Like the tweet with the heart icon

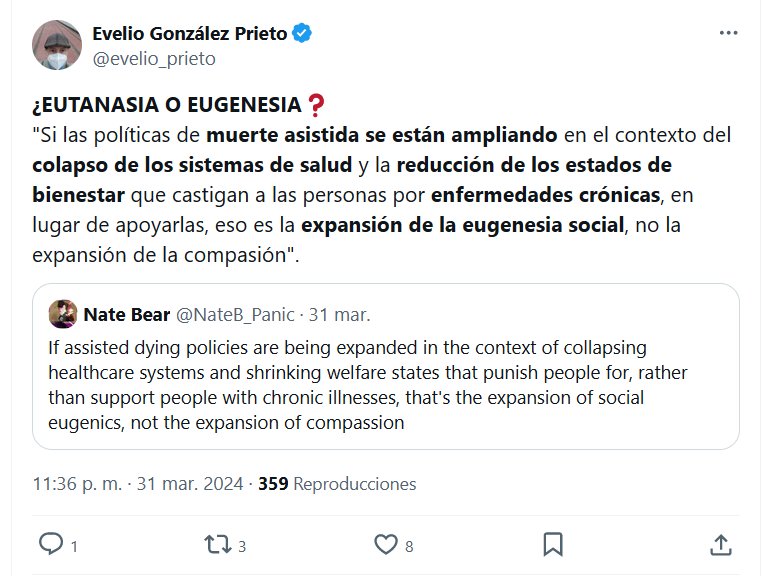tap(386, 544)
